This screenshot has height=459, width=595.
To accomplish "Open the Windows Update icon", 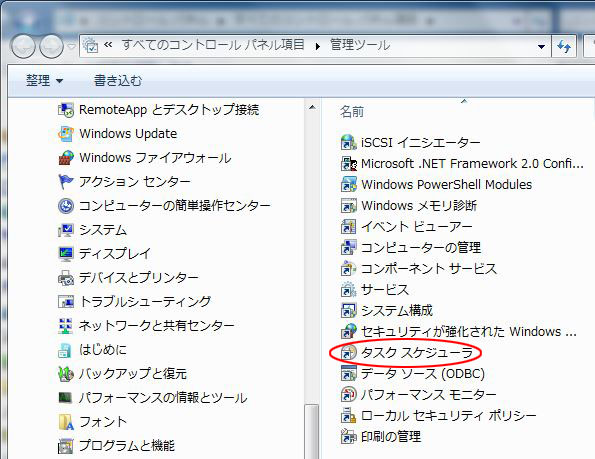I will [x=66, y=134].
